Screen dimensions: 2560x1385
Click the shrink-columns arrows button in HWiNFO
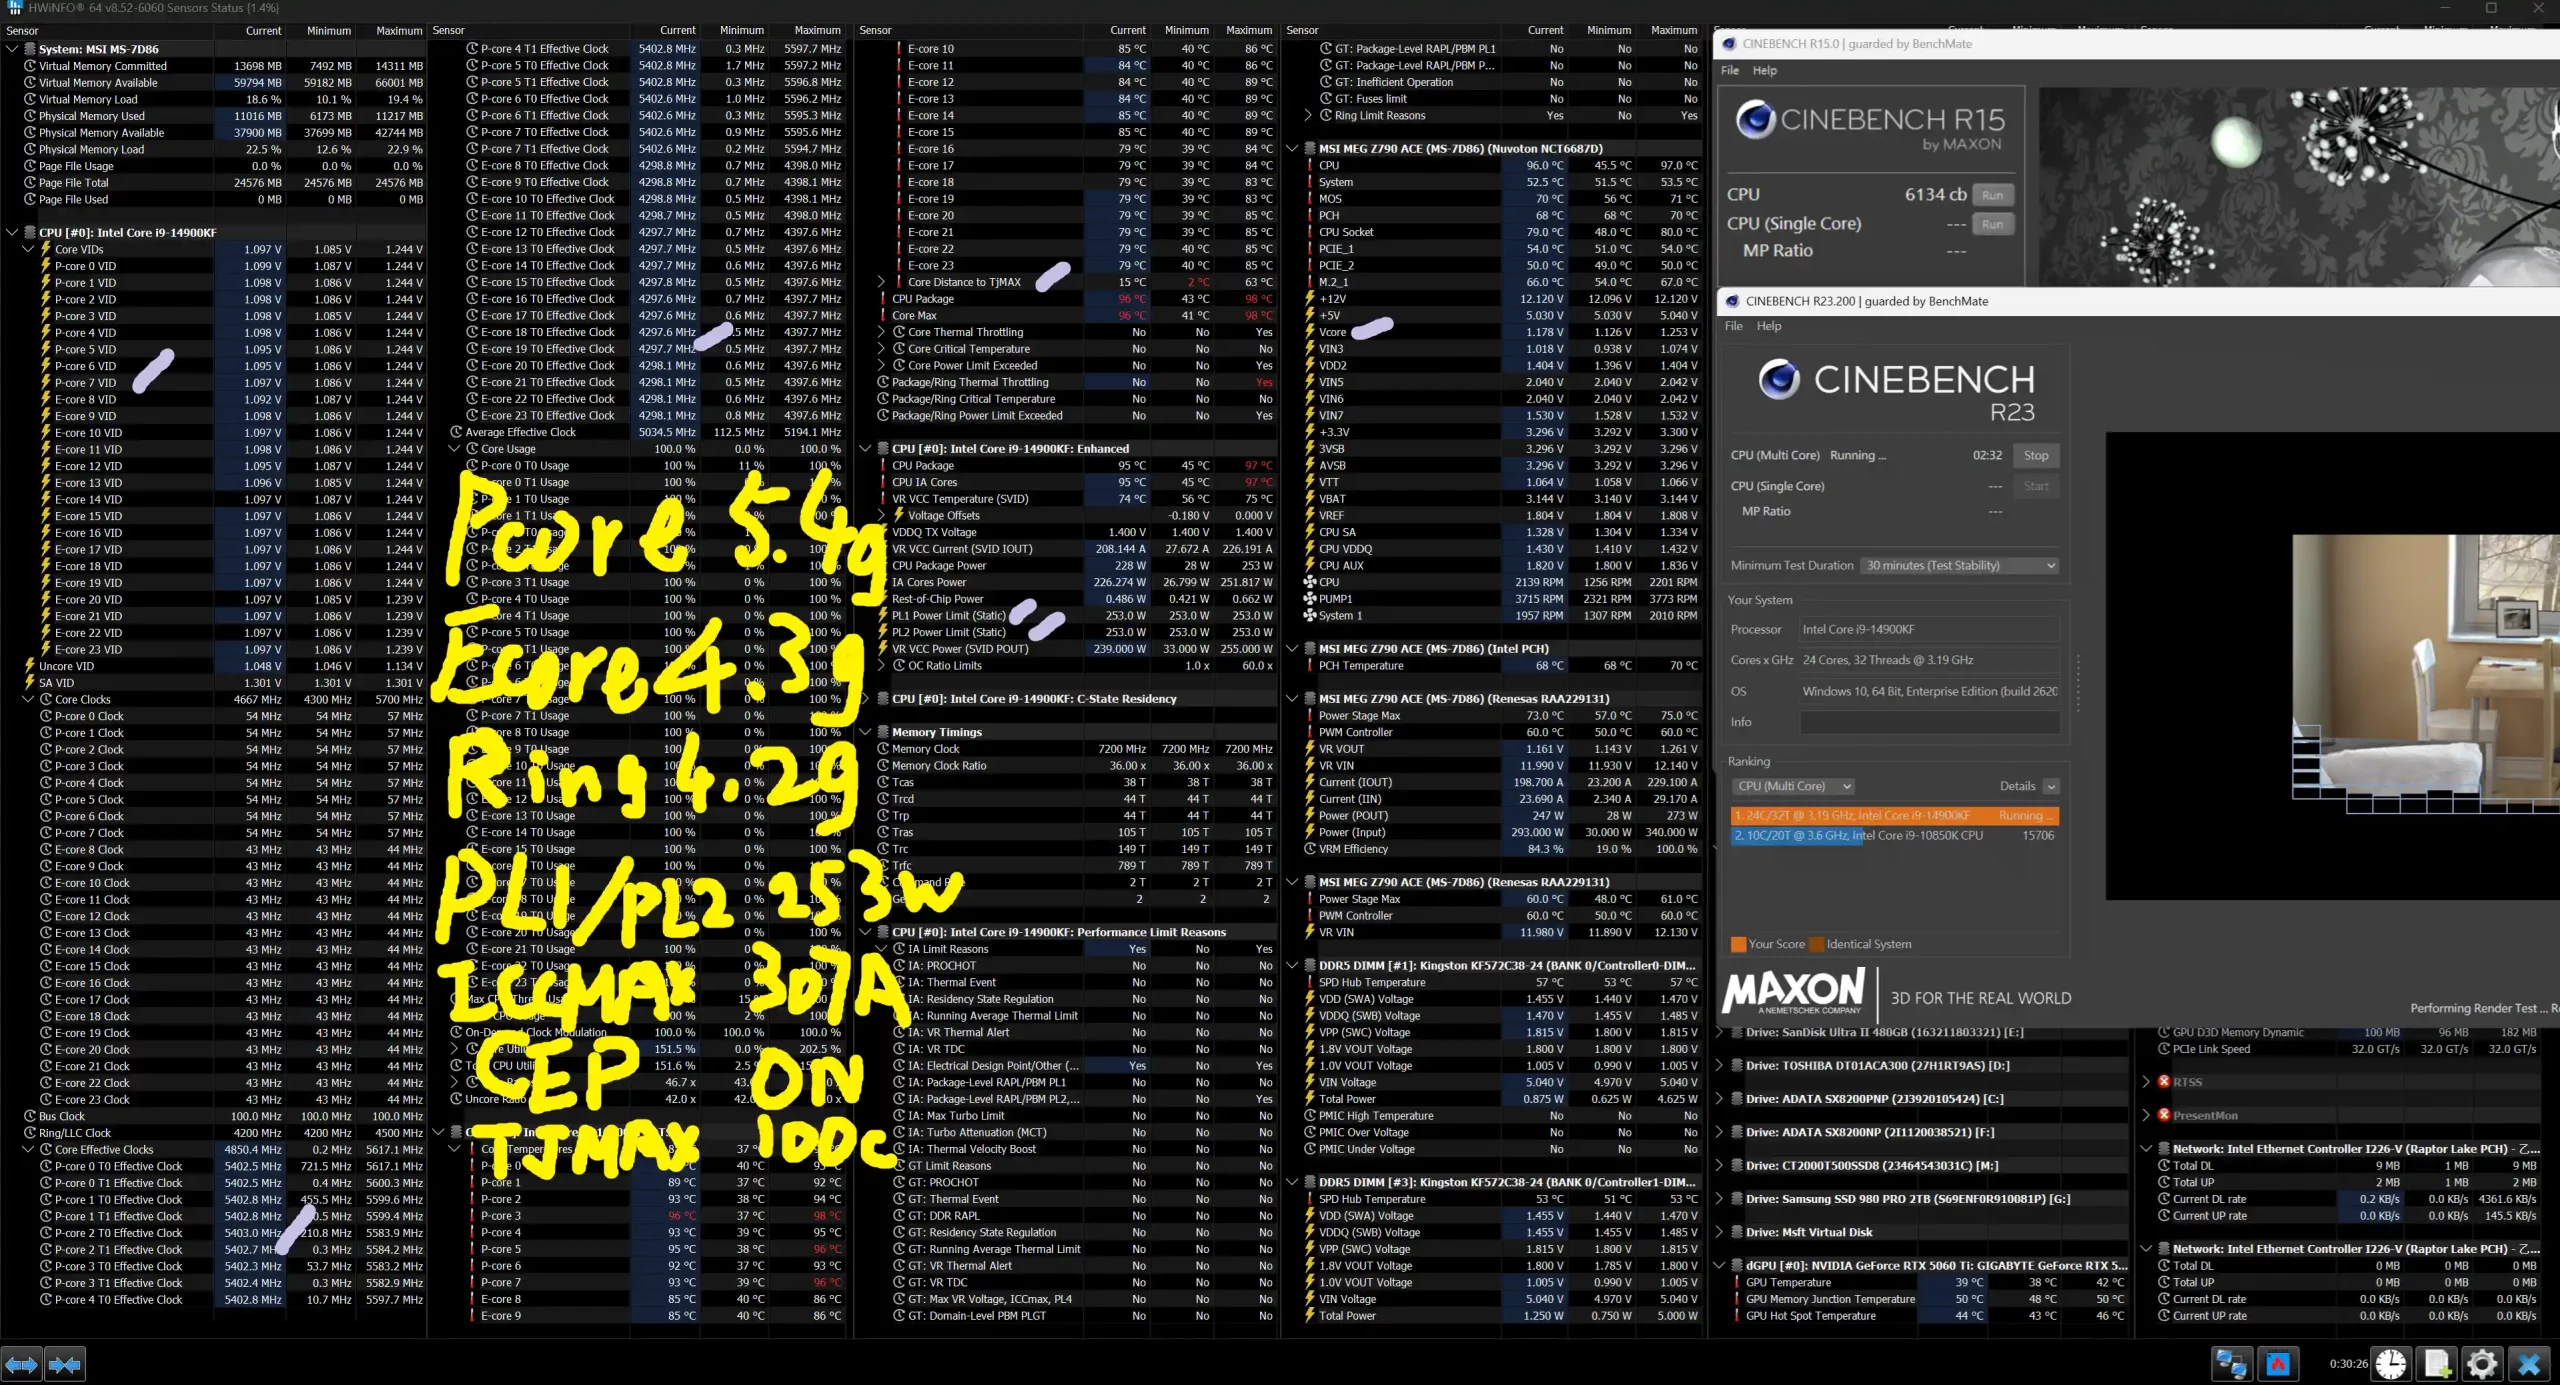(x=65, y=1364)
